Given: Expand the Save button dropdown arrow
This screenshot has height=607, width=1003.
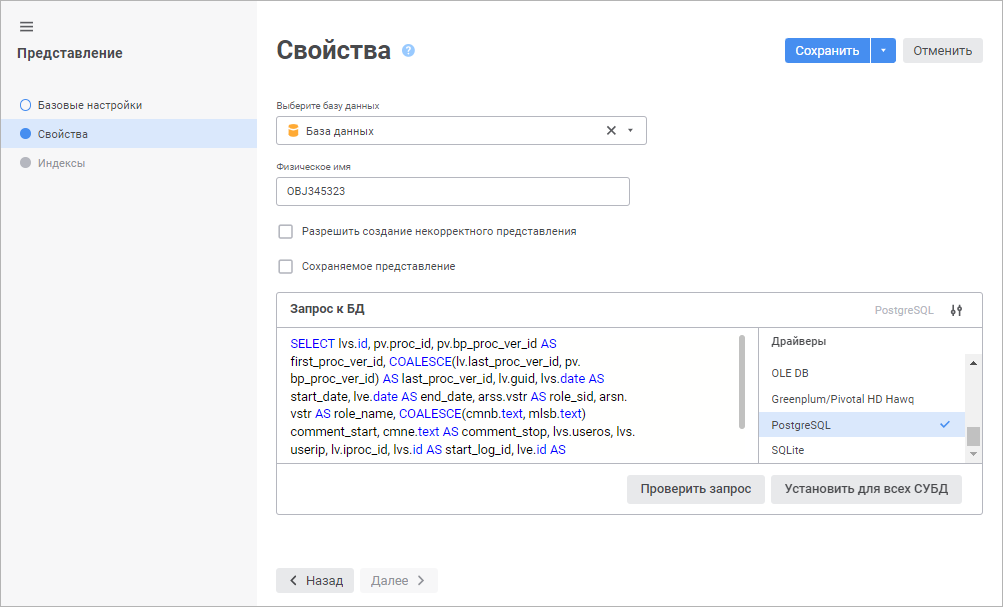Looking at the screenshot, I should 883,51.
